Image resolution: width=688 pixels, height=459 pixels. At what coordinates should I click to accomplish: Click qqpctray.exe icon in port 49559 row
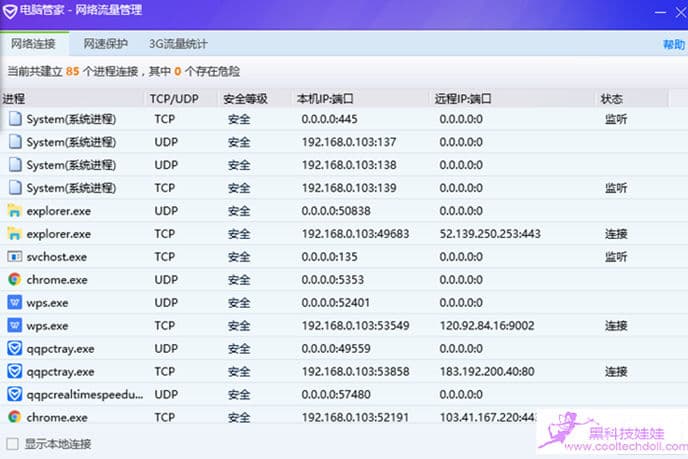(14, 348)
